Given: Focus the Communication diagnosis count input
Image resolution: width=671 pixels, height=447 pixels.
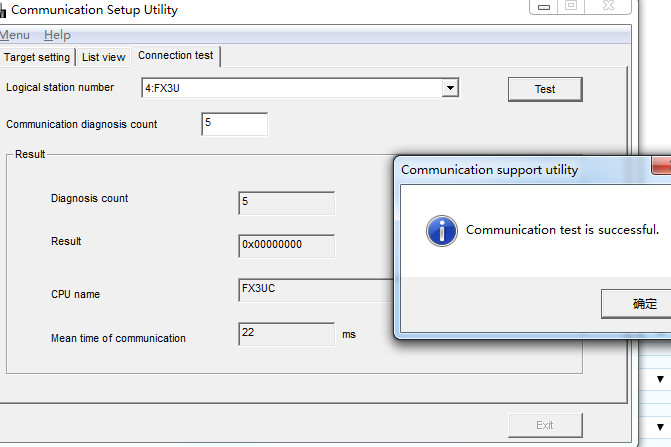Looking at the screenshot, I should [234, 124].
